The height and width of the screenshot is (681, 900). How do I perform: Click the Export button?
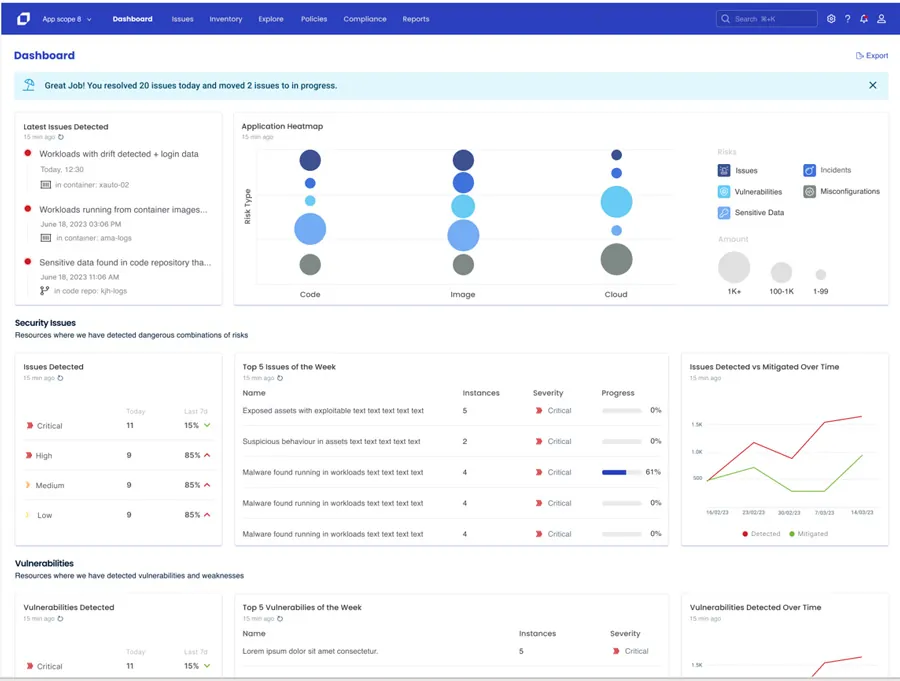click(x=871, y=56)
